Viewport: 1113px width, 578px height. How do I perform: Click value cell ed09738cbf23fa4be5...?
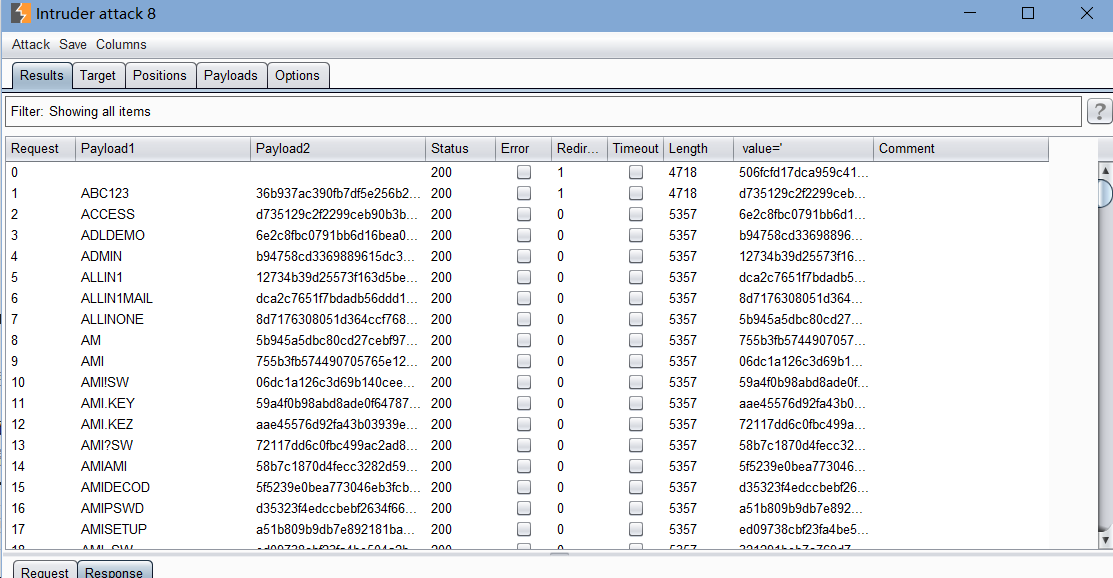pos(803,529)
